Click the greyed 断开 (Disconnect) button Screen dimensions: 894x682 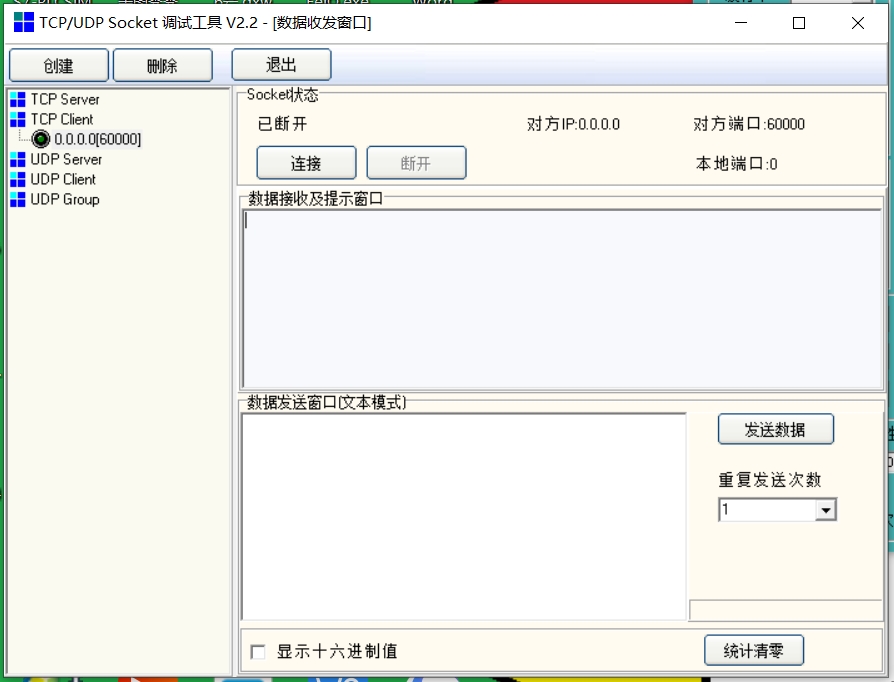416,163
